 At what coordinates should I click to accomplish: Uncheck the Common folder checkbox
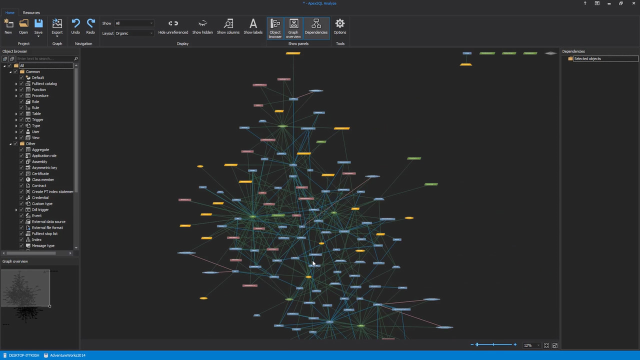coord(16,71)
